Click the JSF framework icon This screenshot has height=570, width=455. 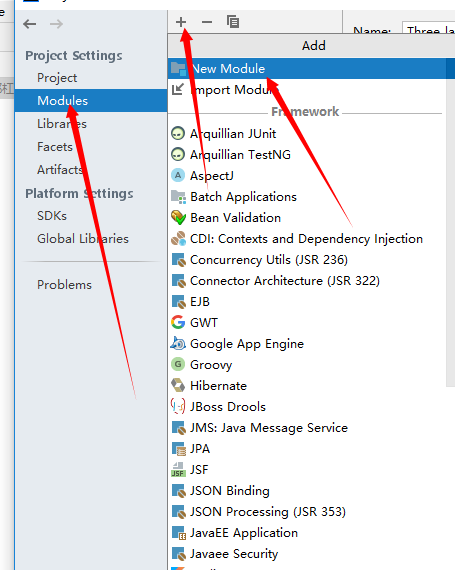click(x=178, y=470)
